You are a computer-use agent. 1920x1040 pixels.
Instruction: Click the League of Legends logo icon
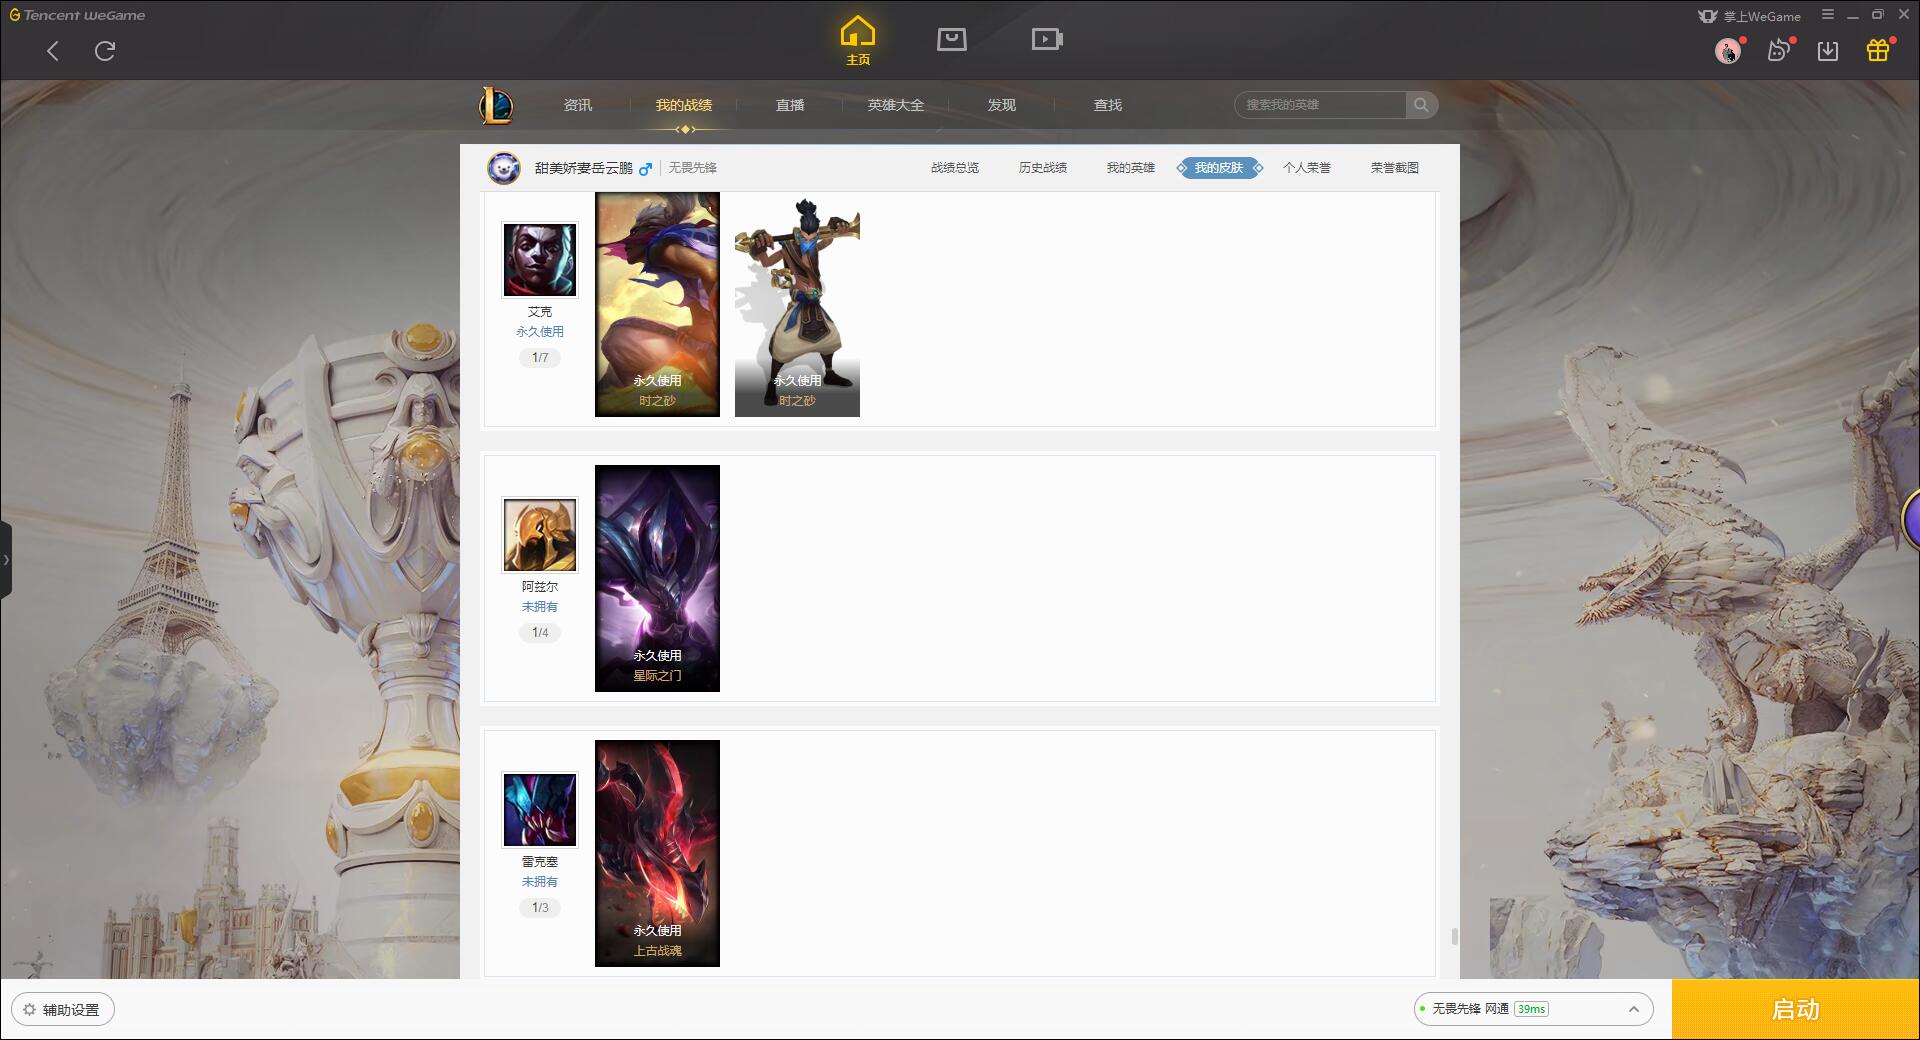(x=496, y=105)
